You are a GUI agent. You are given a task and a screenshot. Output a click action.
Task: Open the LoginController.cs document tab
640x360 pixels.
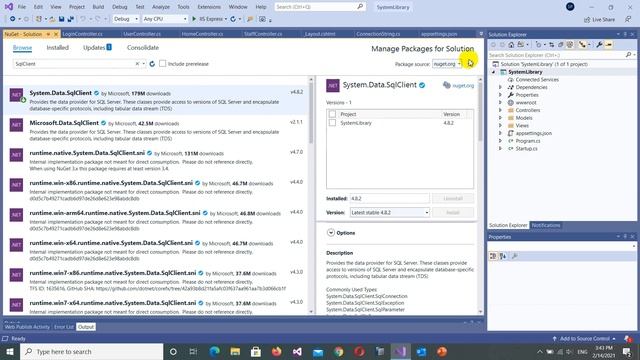(x=82, y=34)
